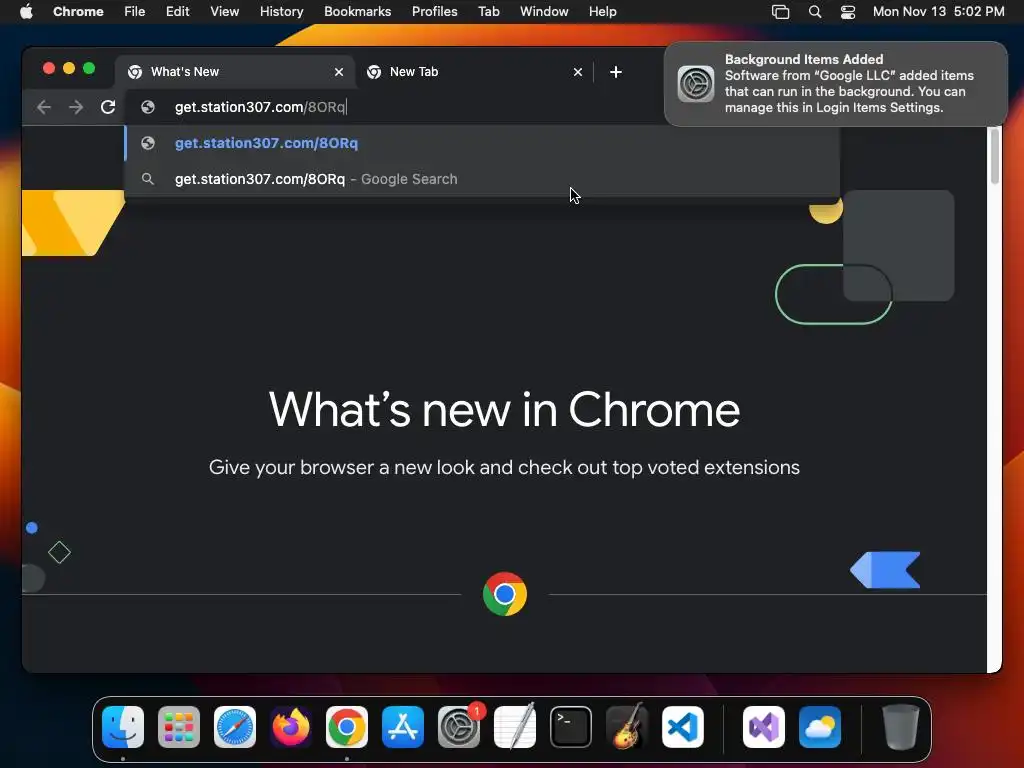Viewport: 1024px width, 768px height.
Task: Open App Store from the Dock
Action: [x=403, y=727]
